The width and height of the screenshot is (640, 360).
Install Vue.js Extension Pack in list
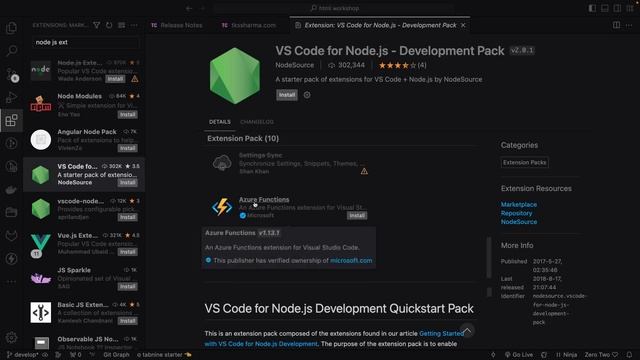tap(128, 252)
